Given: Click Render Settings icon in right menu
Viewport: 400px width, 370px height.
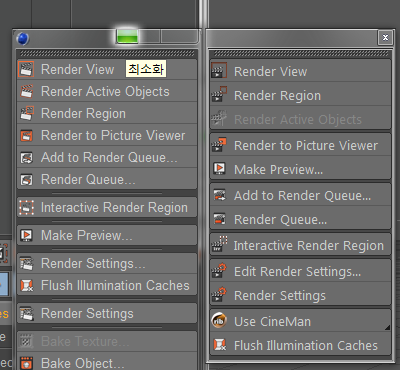Looking at the screenshot, I should click(x=219, y=295).
